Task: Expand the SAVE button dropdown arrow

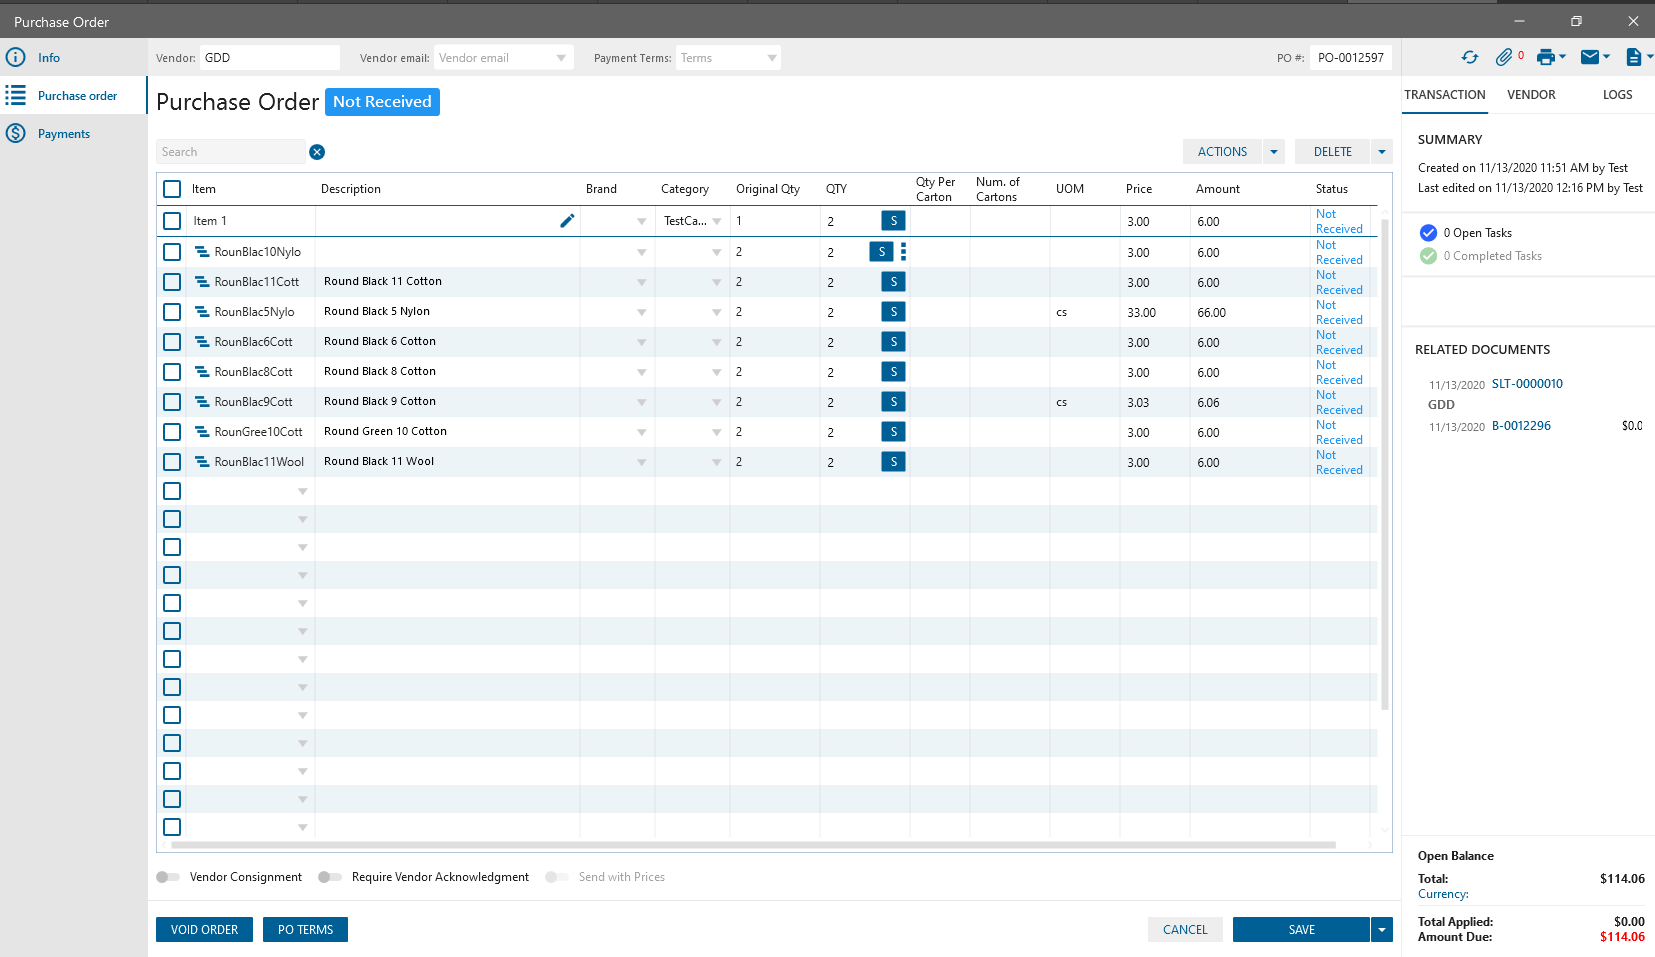Action: tap(1382, 930)
